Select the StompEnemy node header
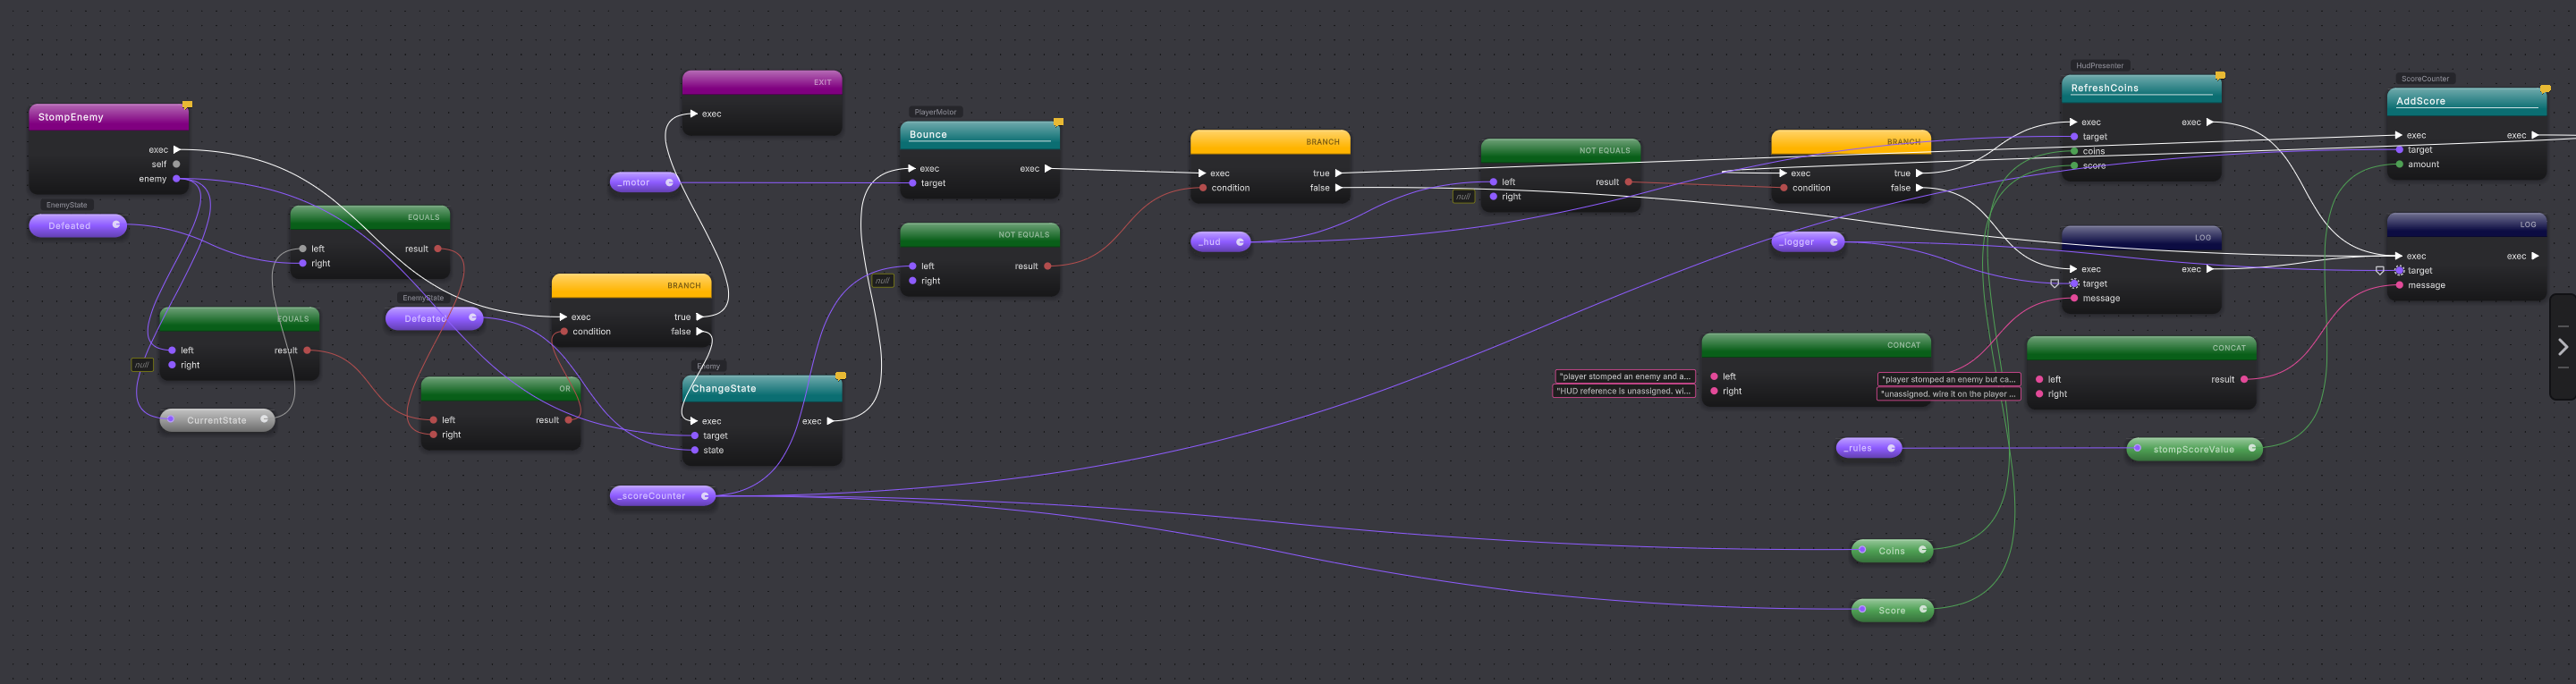Image resolution: width=2576 pixels, height=684 pixels. 109,117
